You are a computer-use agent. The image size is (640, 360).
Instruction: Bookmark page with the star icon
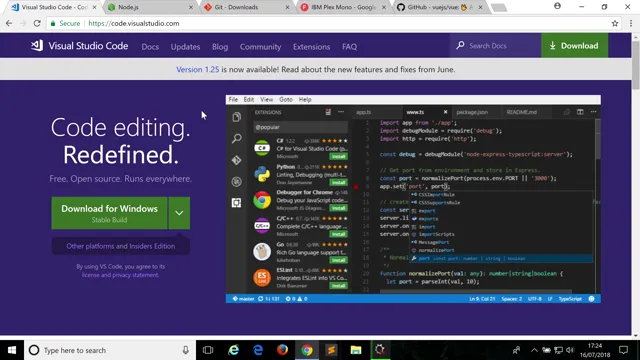pyautogui.click(x=615, y=23)
